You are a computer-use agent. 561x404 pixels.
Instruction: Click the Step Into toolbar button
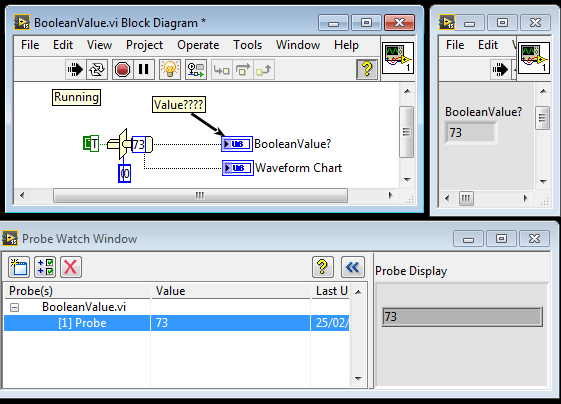221,70
